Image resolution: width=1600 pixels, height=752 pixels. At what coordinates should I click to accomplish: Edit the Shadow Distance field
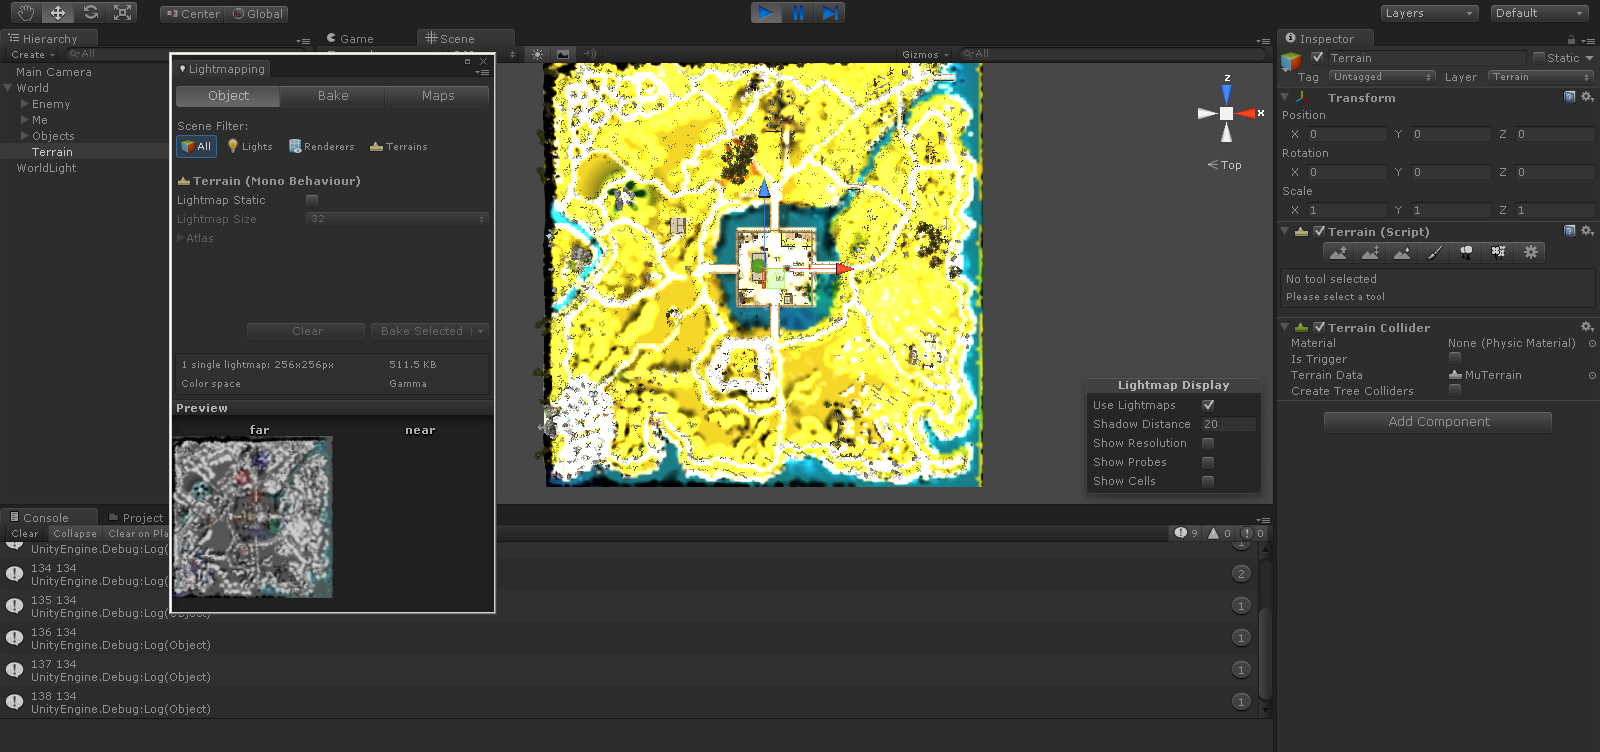pos(1228,424)
